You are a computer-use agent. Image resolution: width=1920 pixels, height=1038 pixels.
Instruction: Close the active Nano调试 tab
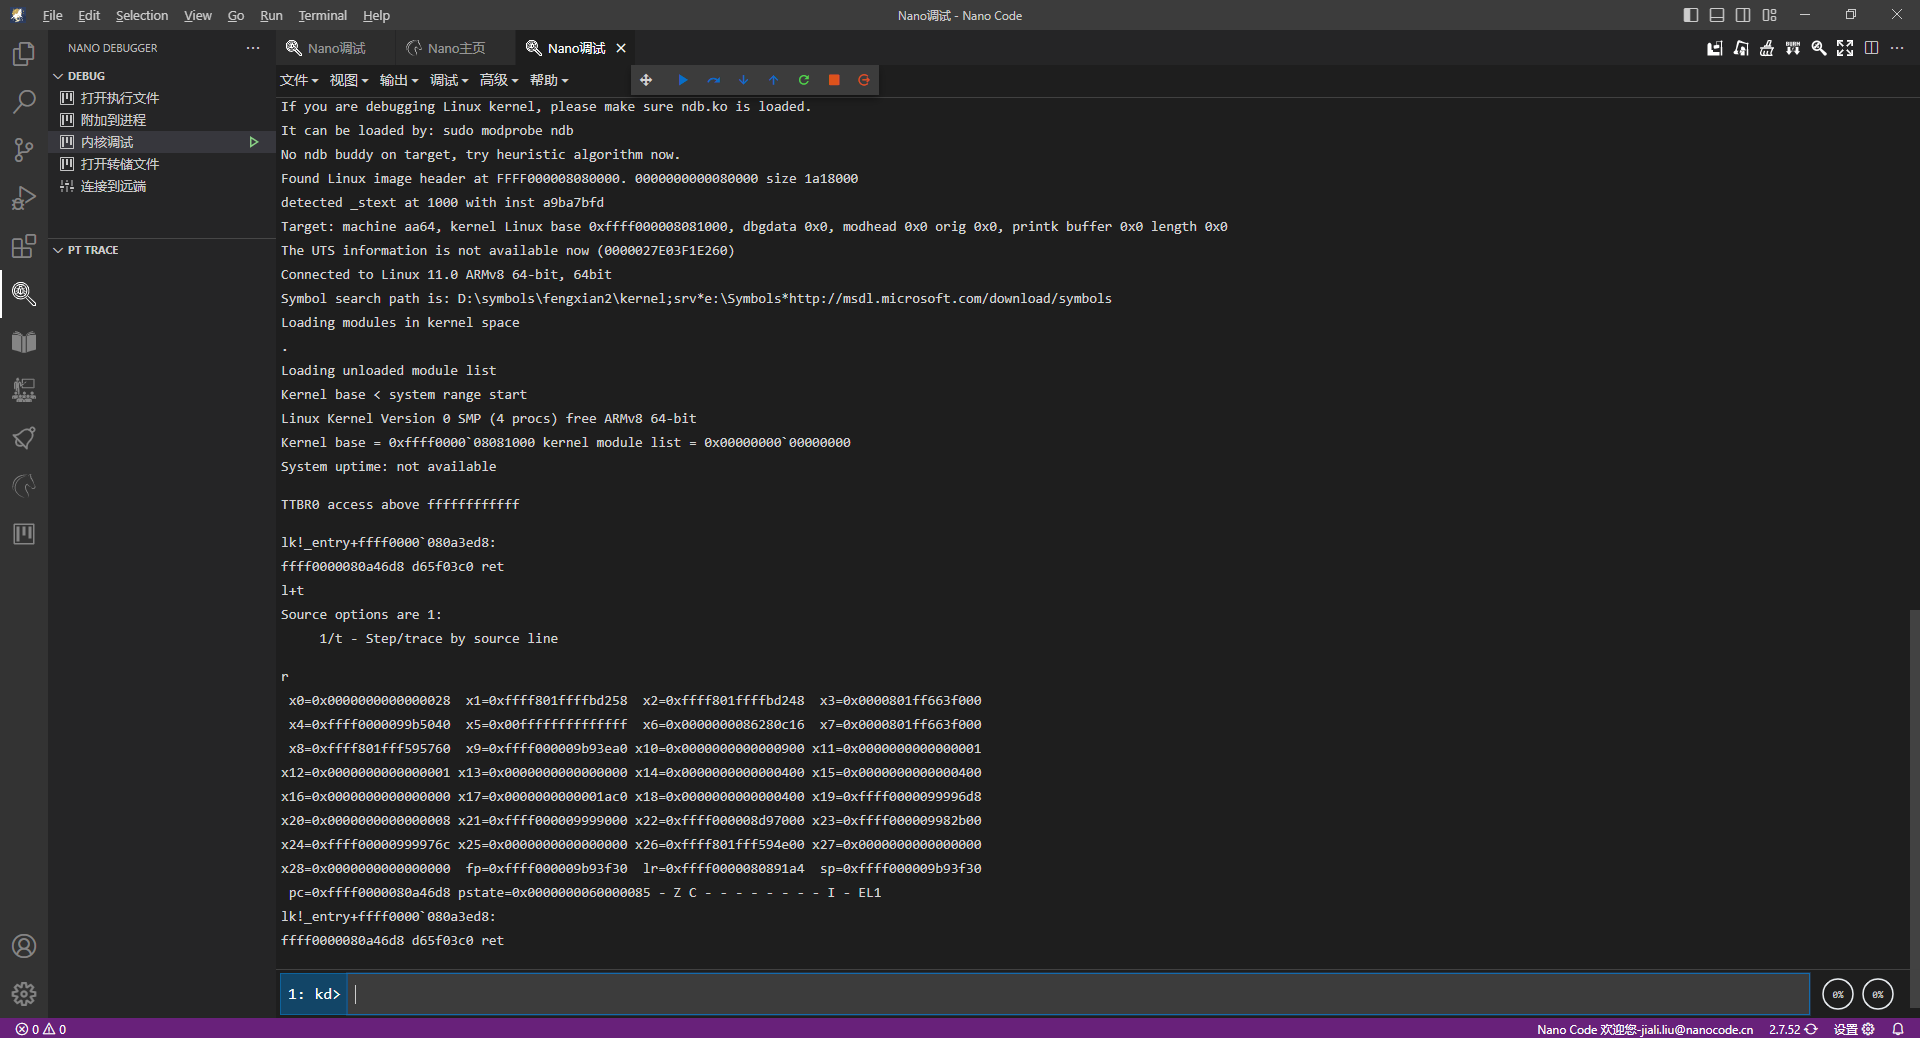[x=621, y=48]
